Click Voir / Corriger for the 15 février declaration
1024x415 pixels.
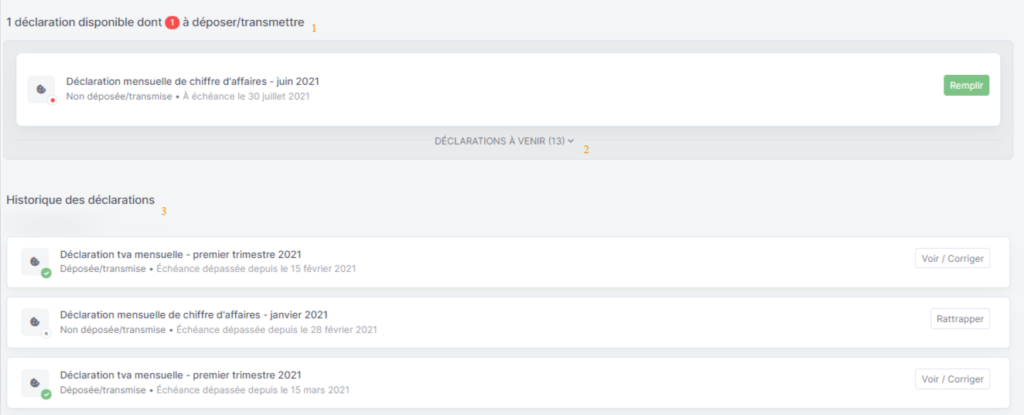(x=952, y=258)
